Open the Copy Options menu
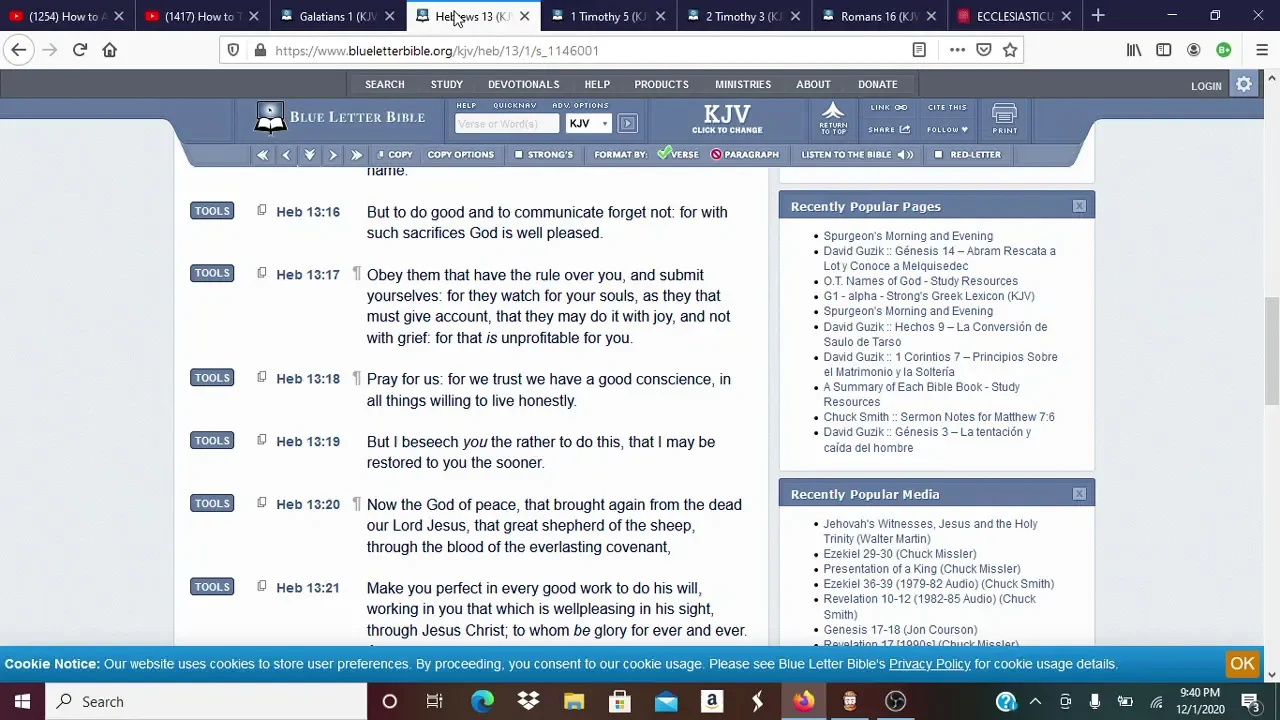Screen dimensions: 1280x720 461,155
